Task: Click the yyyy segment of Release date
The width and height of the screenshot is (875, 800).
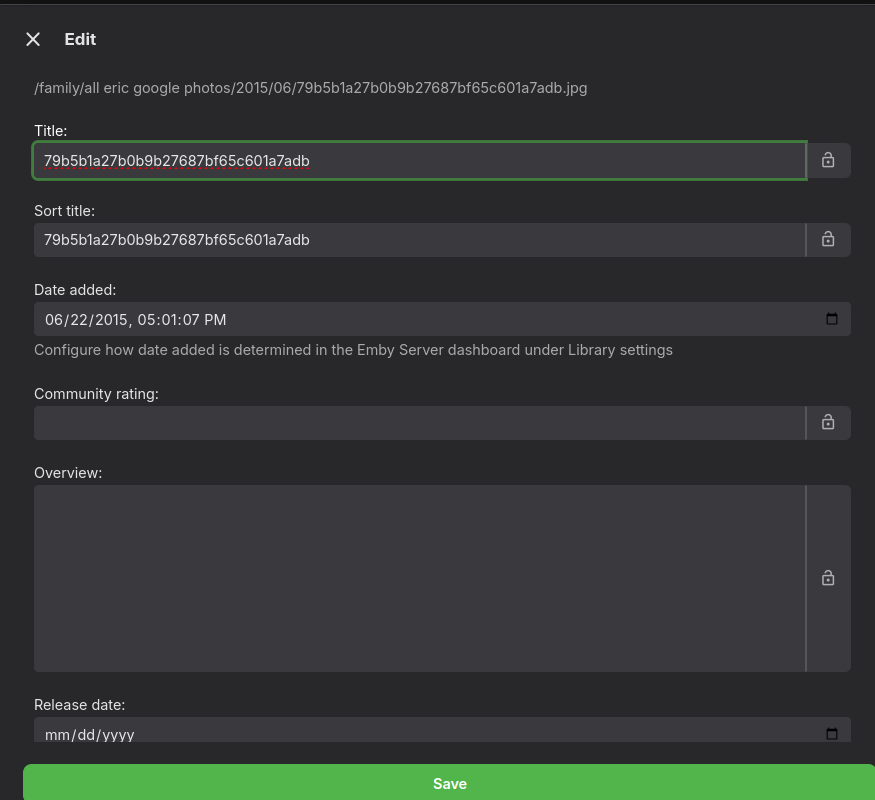Action: tap(117, 734)
